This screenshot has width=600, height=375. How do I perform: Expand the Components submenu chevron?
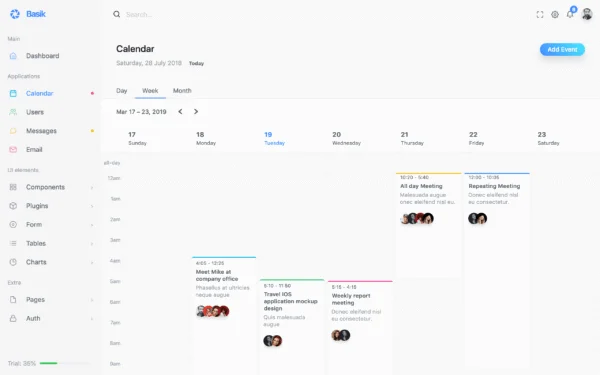tap(92, 188)
